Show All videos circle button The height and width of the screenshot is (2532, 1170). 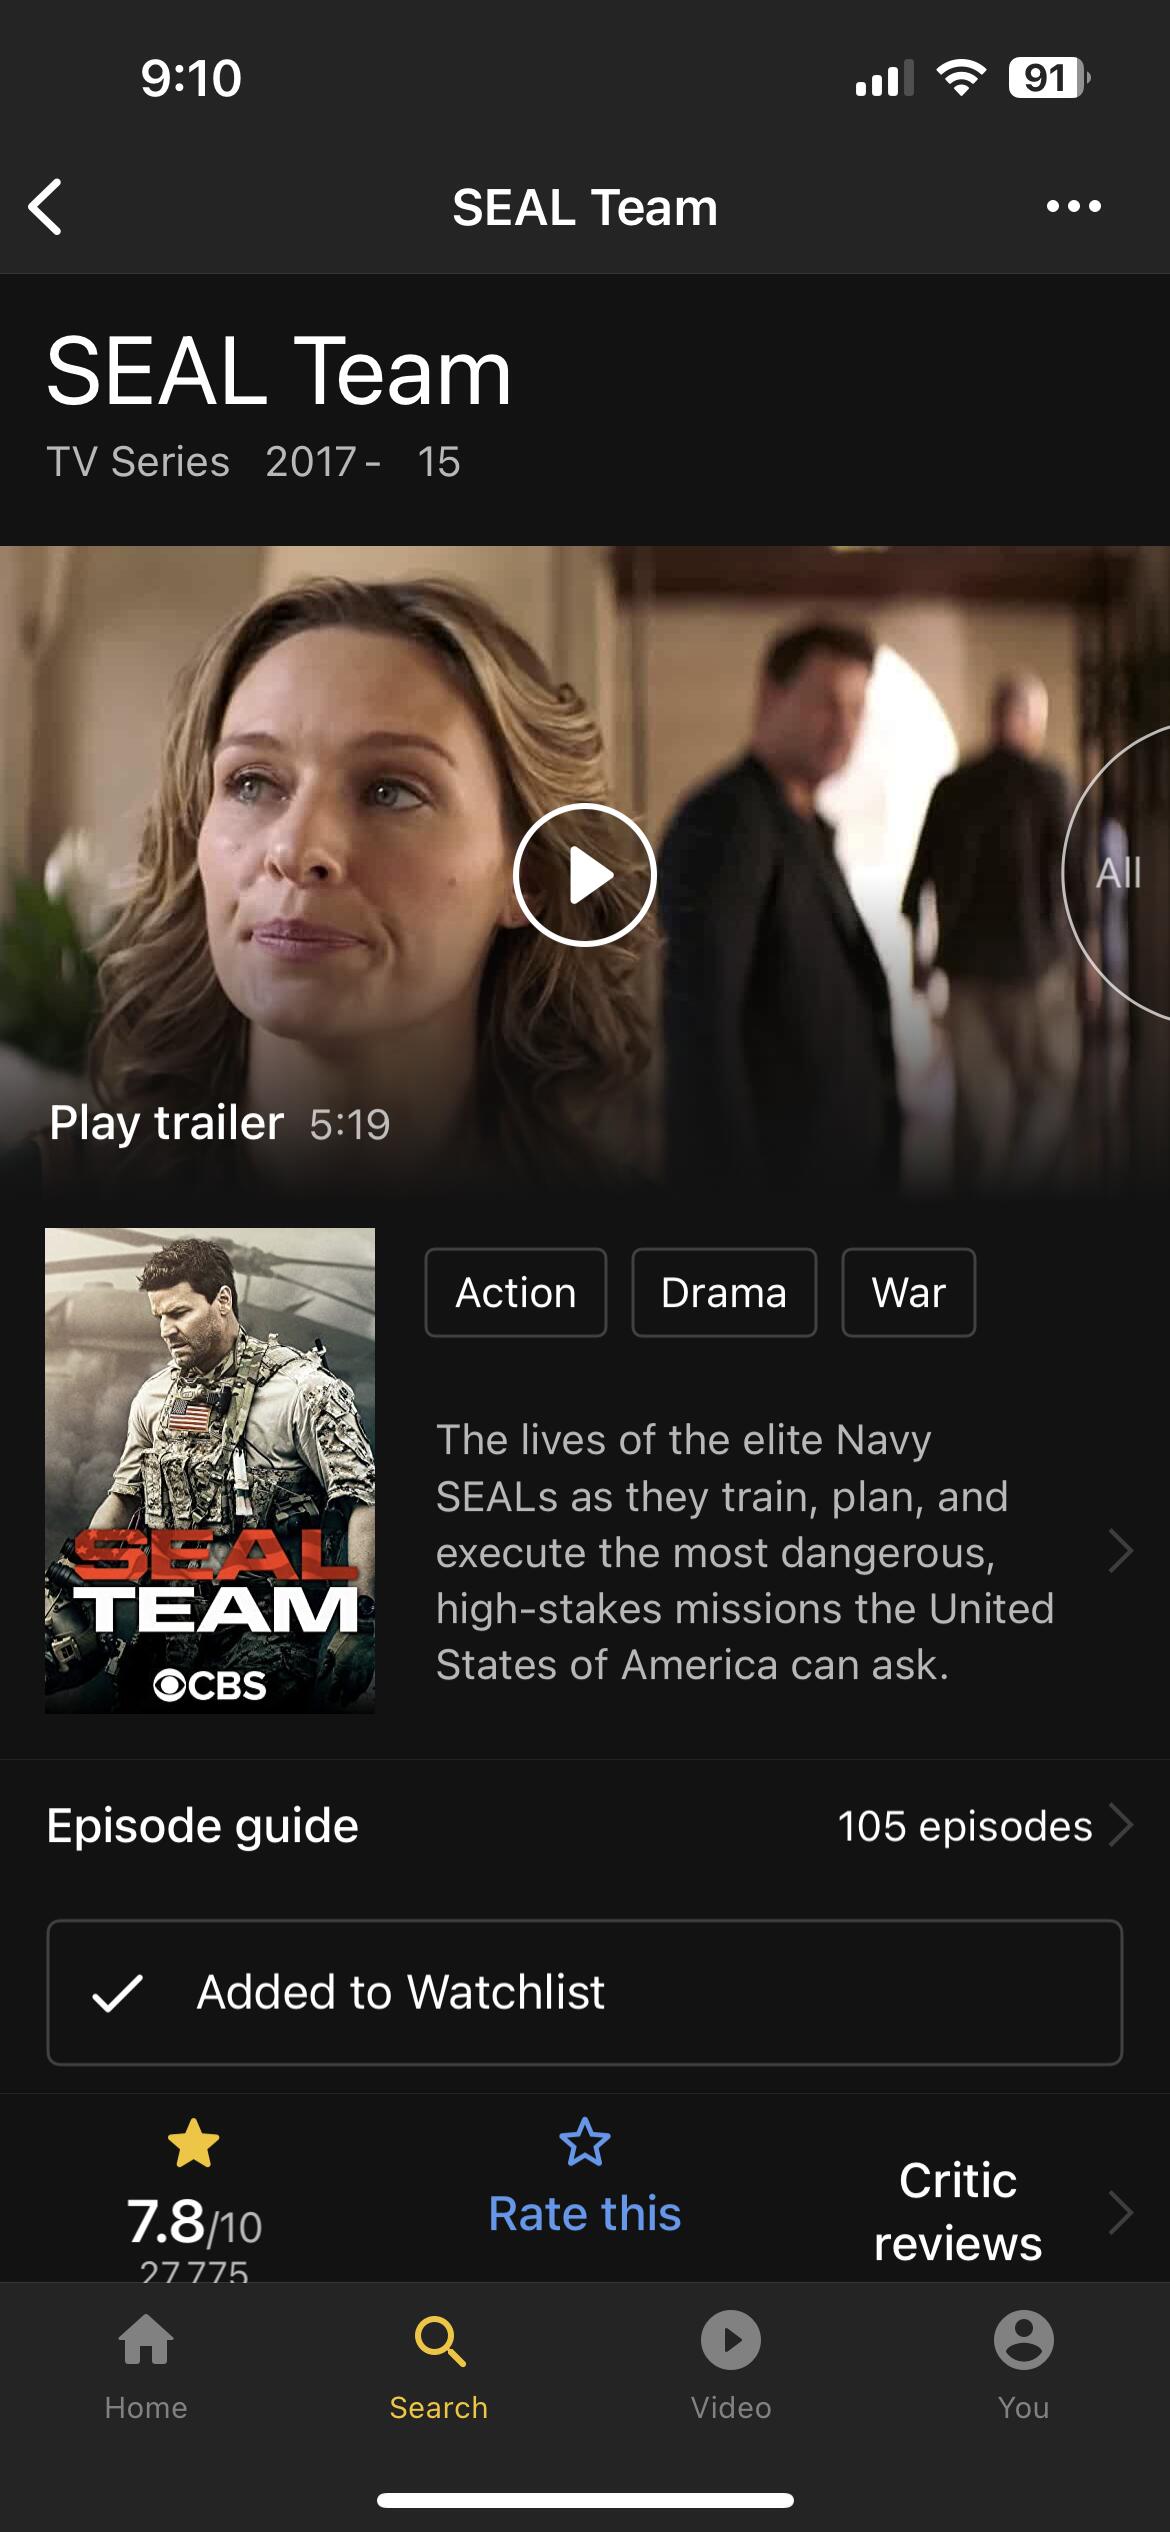click(1117, 873)
